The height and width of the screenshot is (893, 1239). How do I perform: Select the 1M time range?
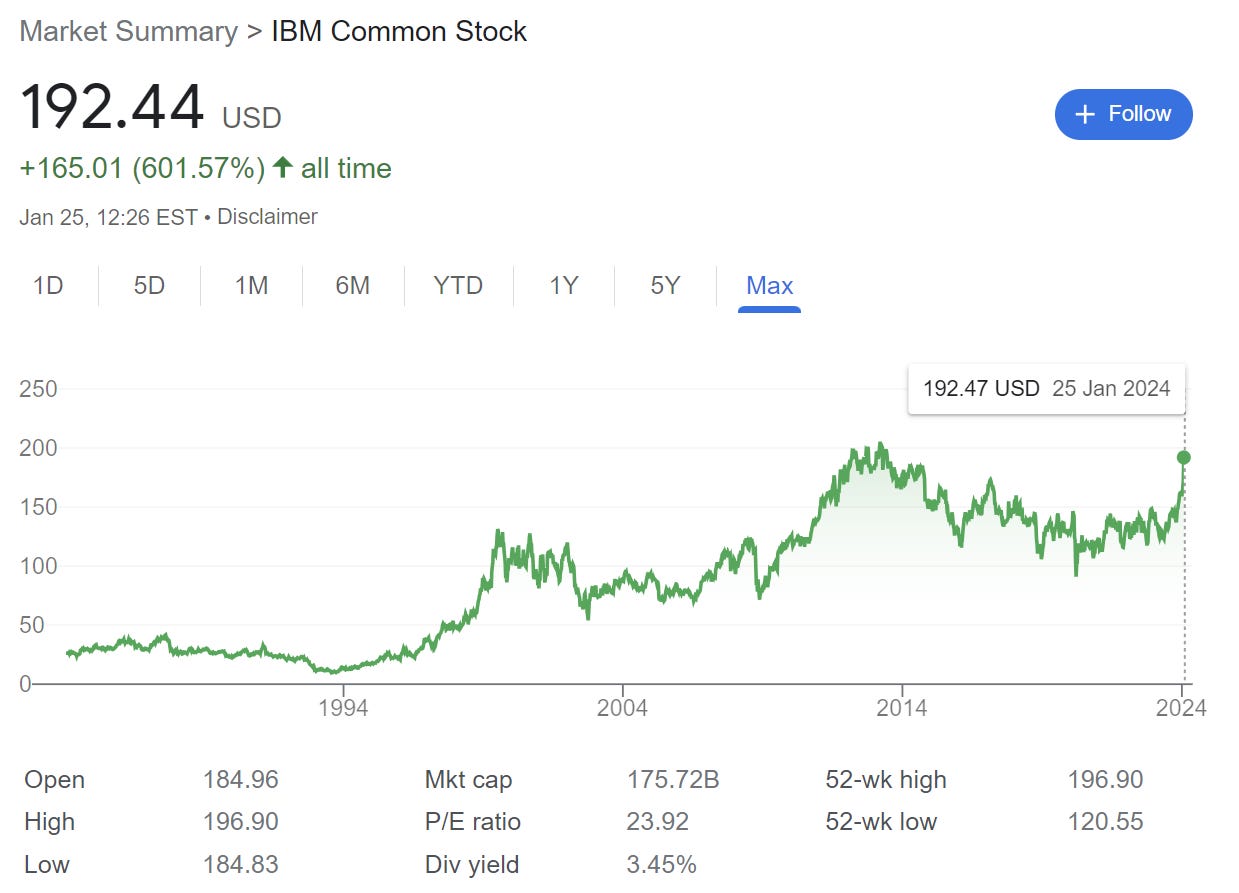pyautogui.click(x=251, y=286)
